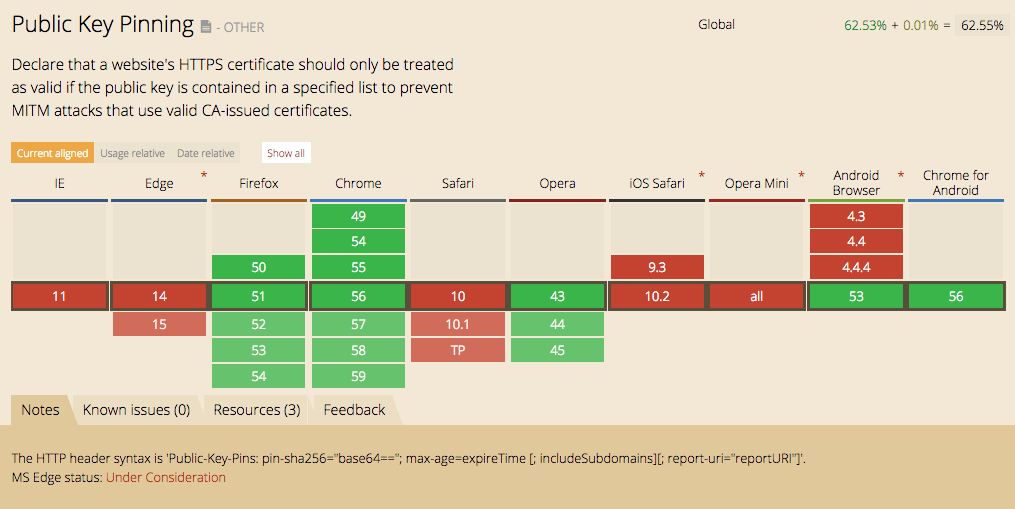Click the Opera Mini all cell
Image resolution: width=1015 pixels, height=509 pixels.
(757, 297)
